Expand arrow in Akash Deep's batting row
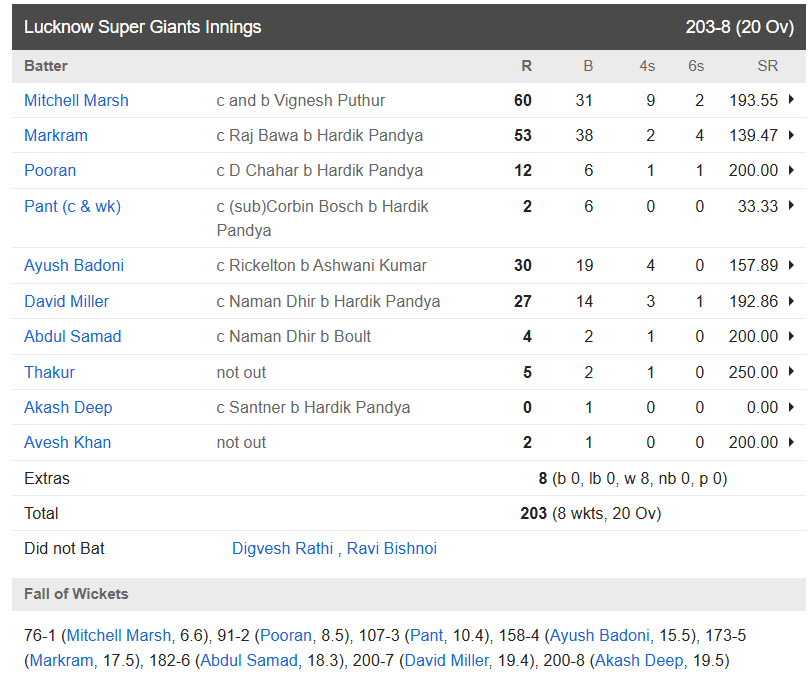Image resolution: width=812 pixels, height=681 pixels. pyautogui.click(x=792, y=407)
